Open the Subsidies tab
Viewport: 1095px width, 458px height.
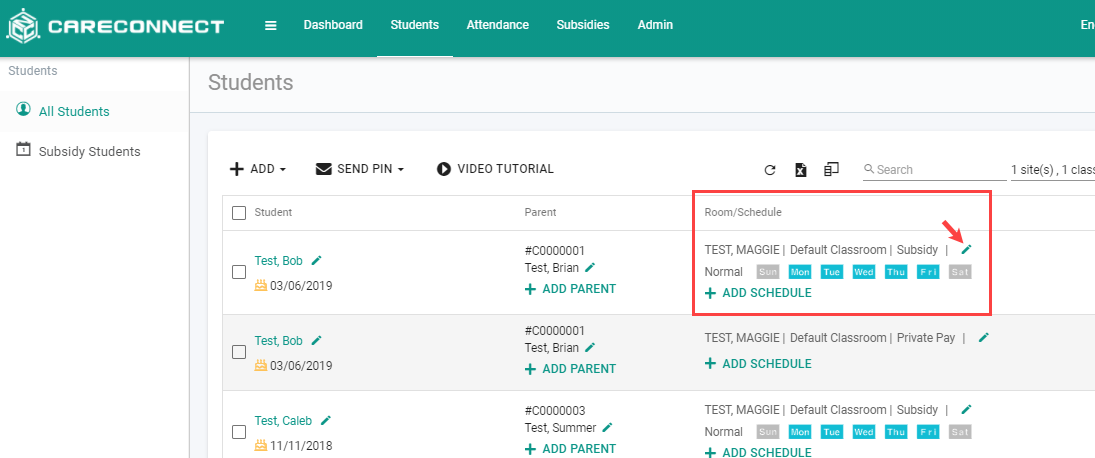pyautogui.click(x=583, y=25)
